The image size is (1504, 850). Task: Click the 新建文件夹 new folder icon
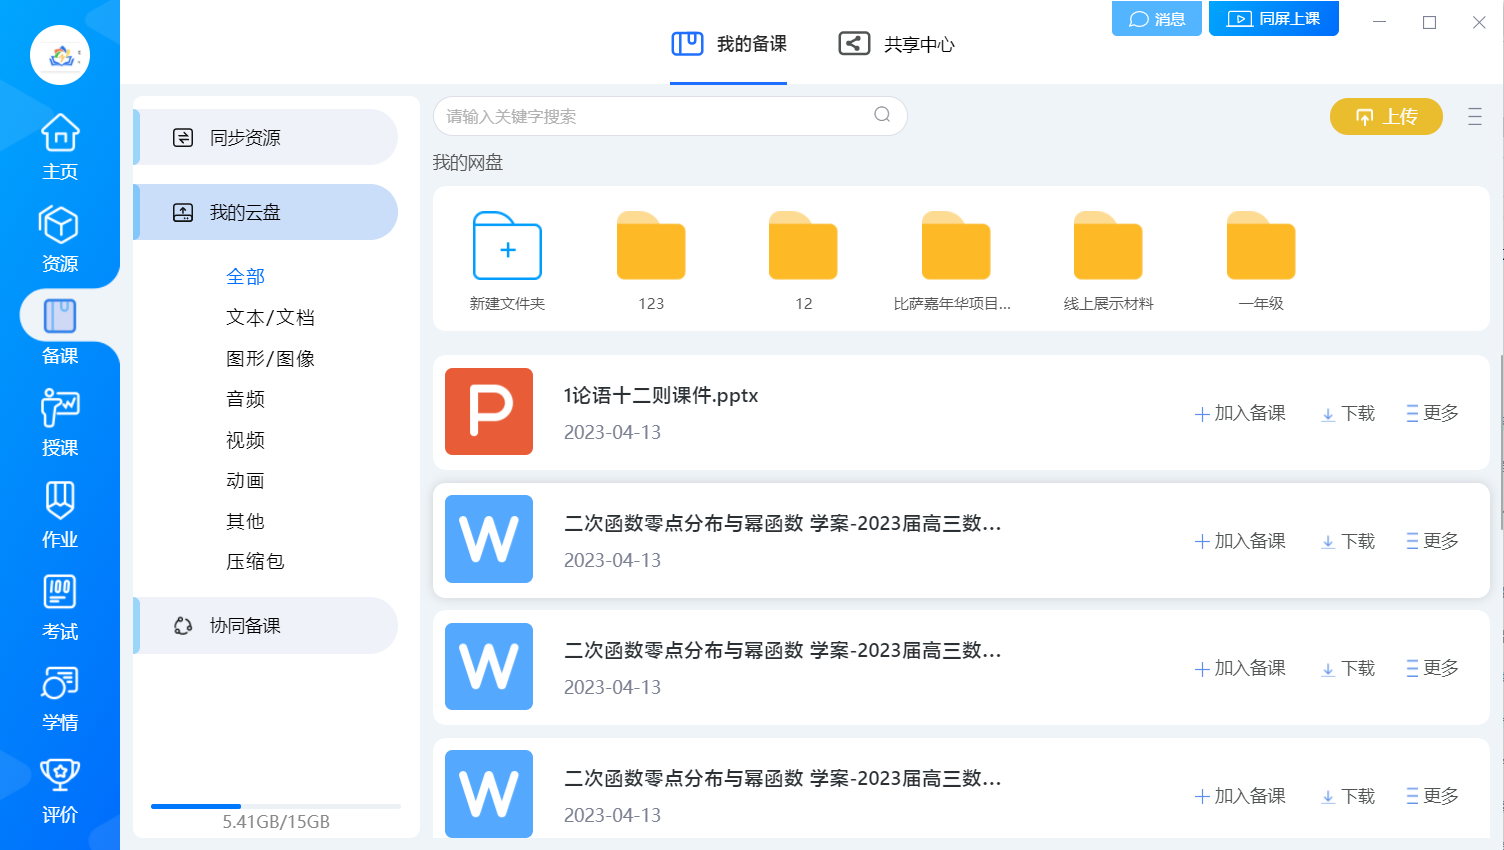coord(507,247)
